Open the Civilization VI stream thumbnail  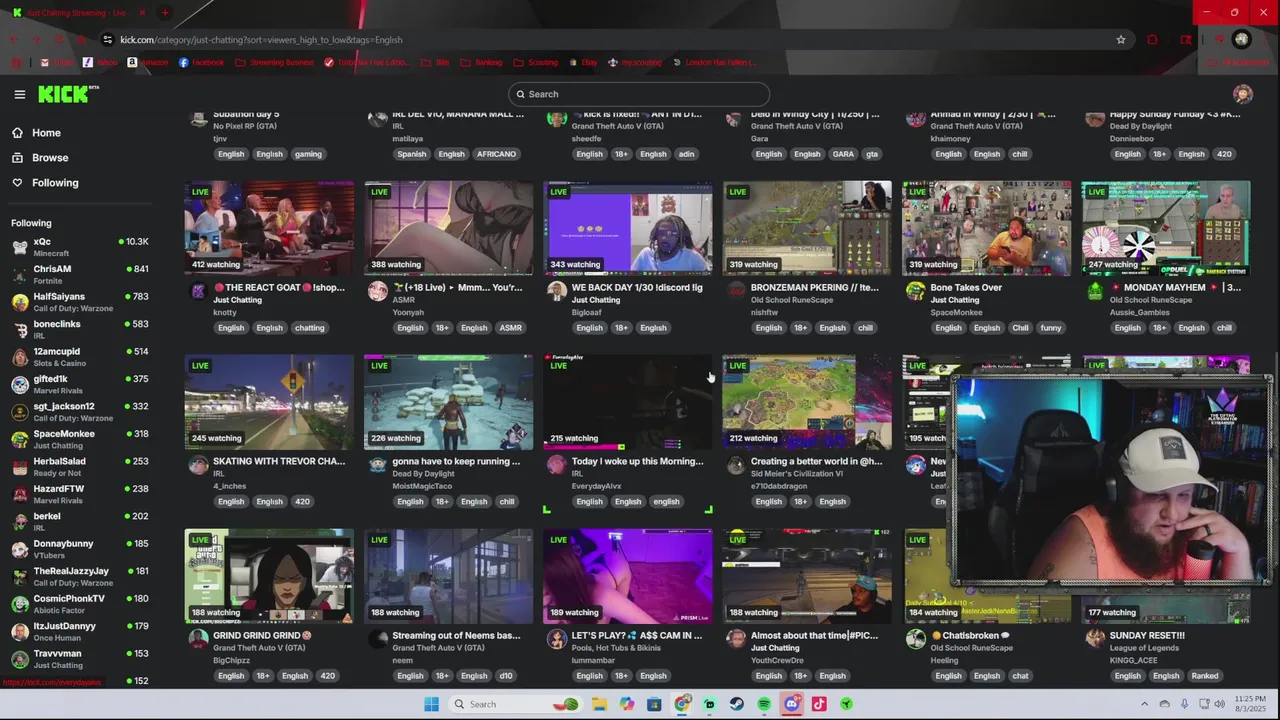coord(807,402)
